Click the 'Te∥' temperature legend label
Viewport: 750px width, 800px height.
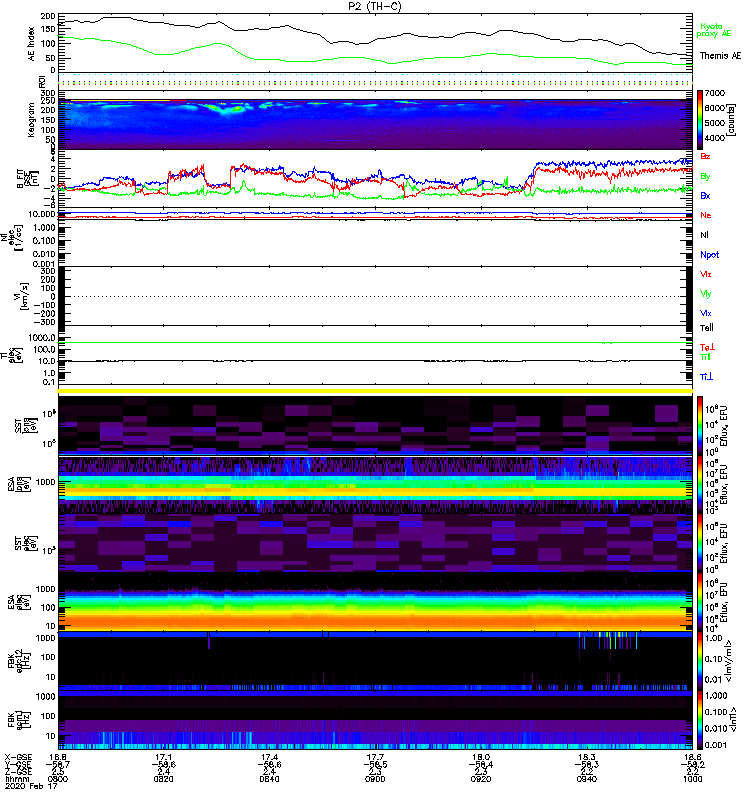[707, 328]
